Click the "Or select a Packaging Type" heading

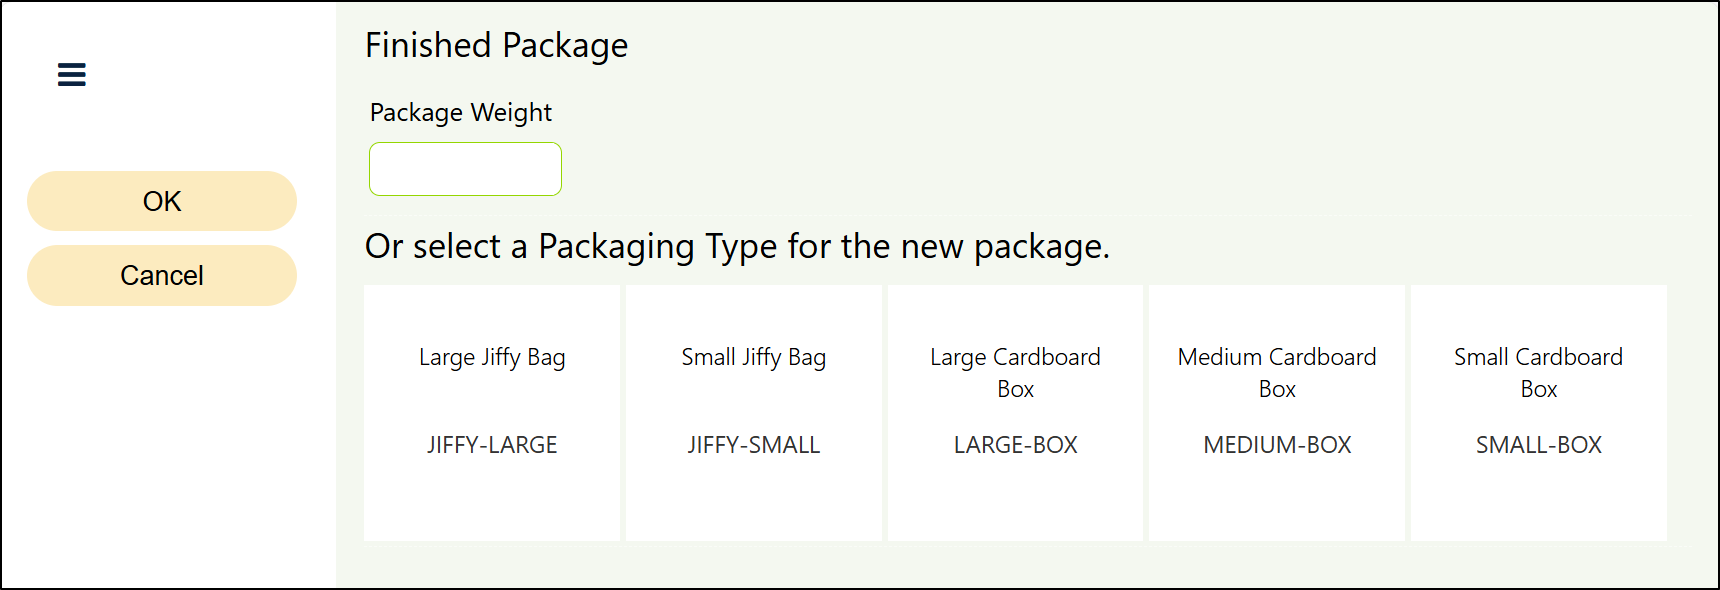click(737, 247)
